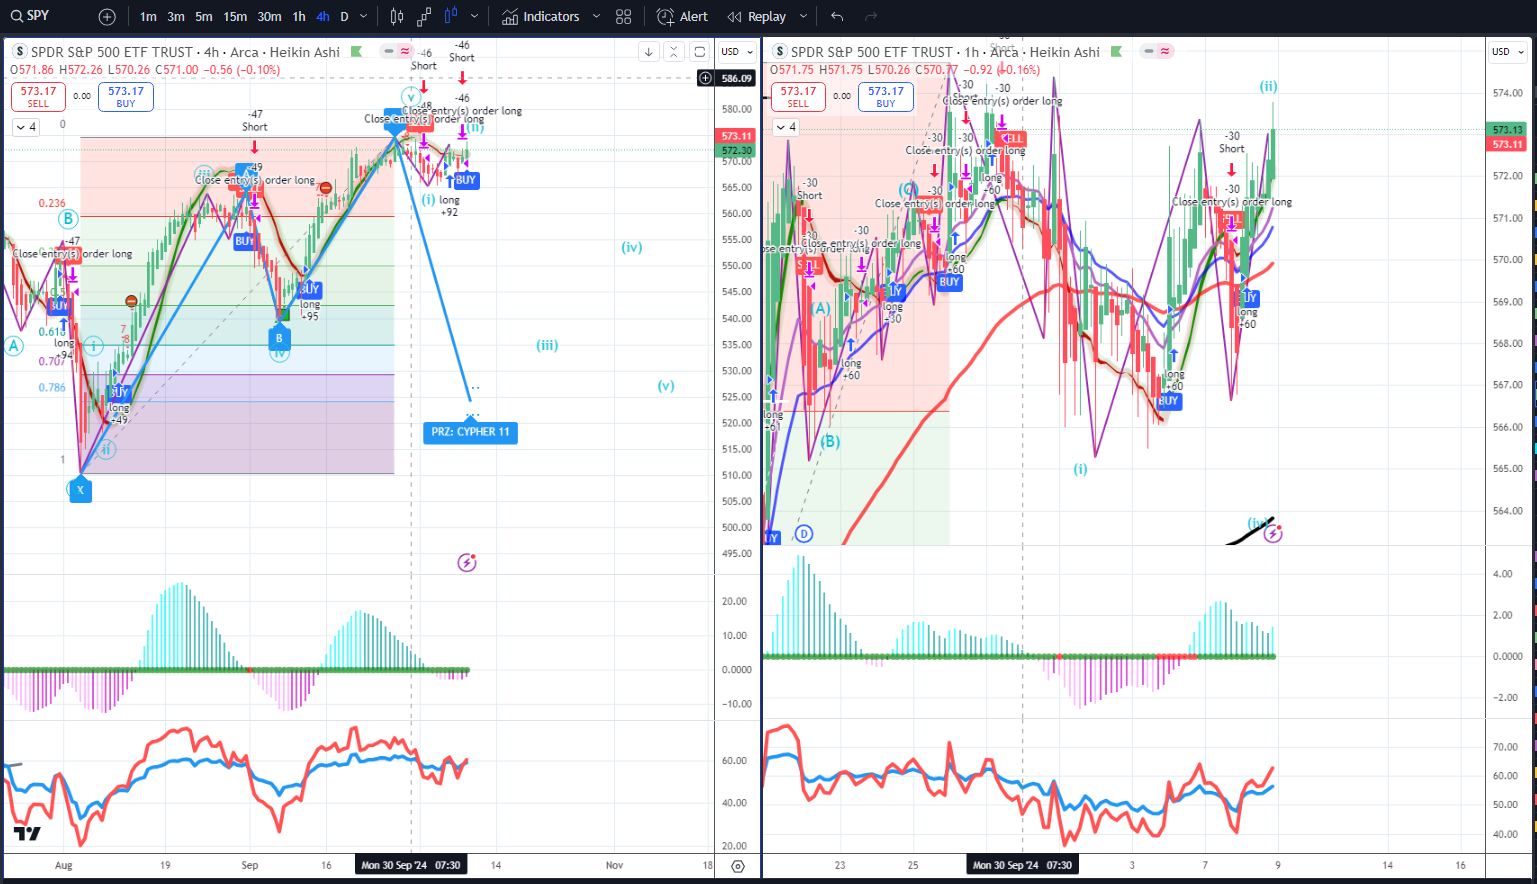Click the TradingView logo in the 4h chart

pyautogui.click(x=27, y=834)
